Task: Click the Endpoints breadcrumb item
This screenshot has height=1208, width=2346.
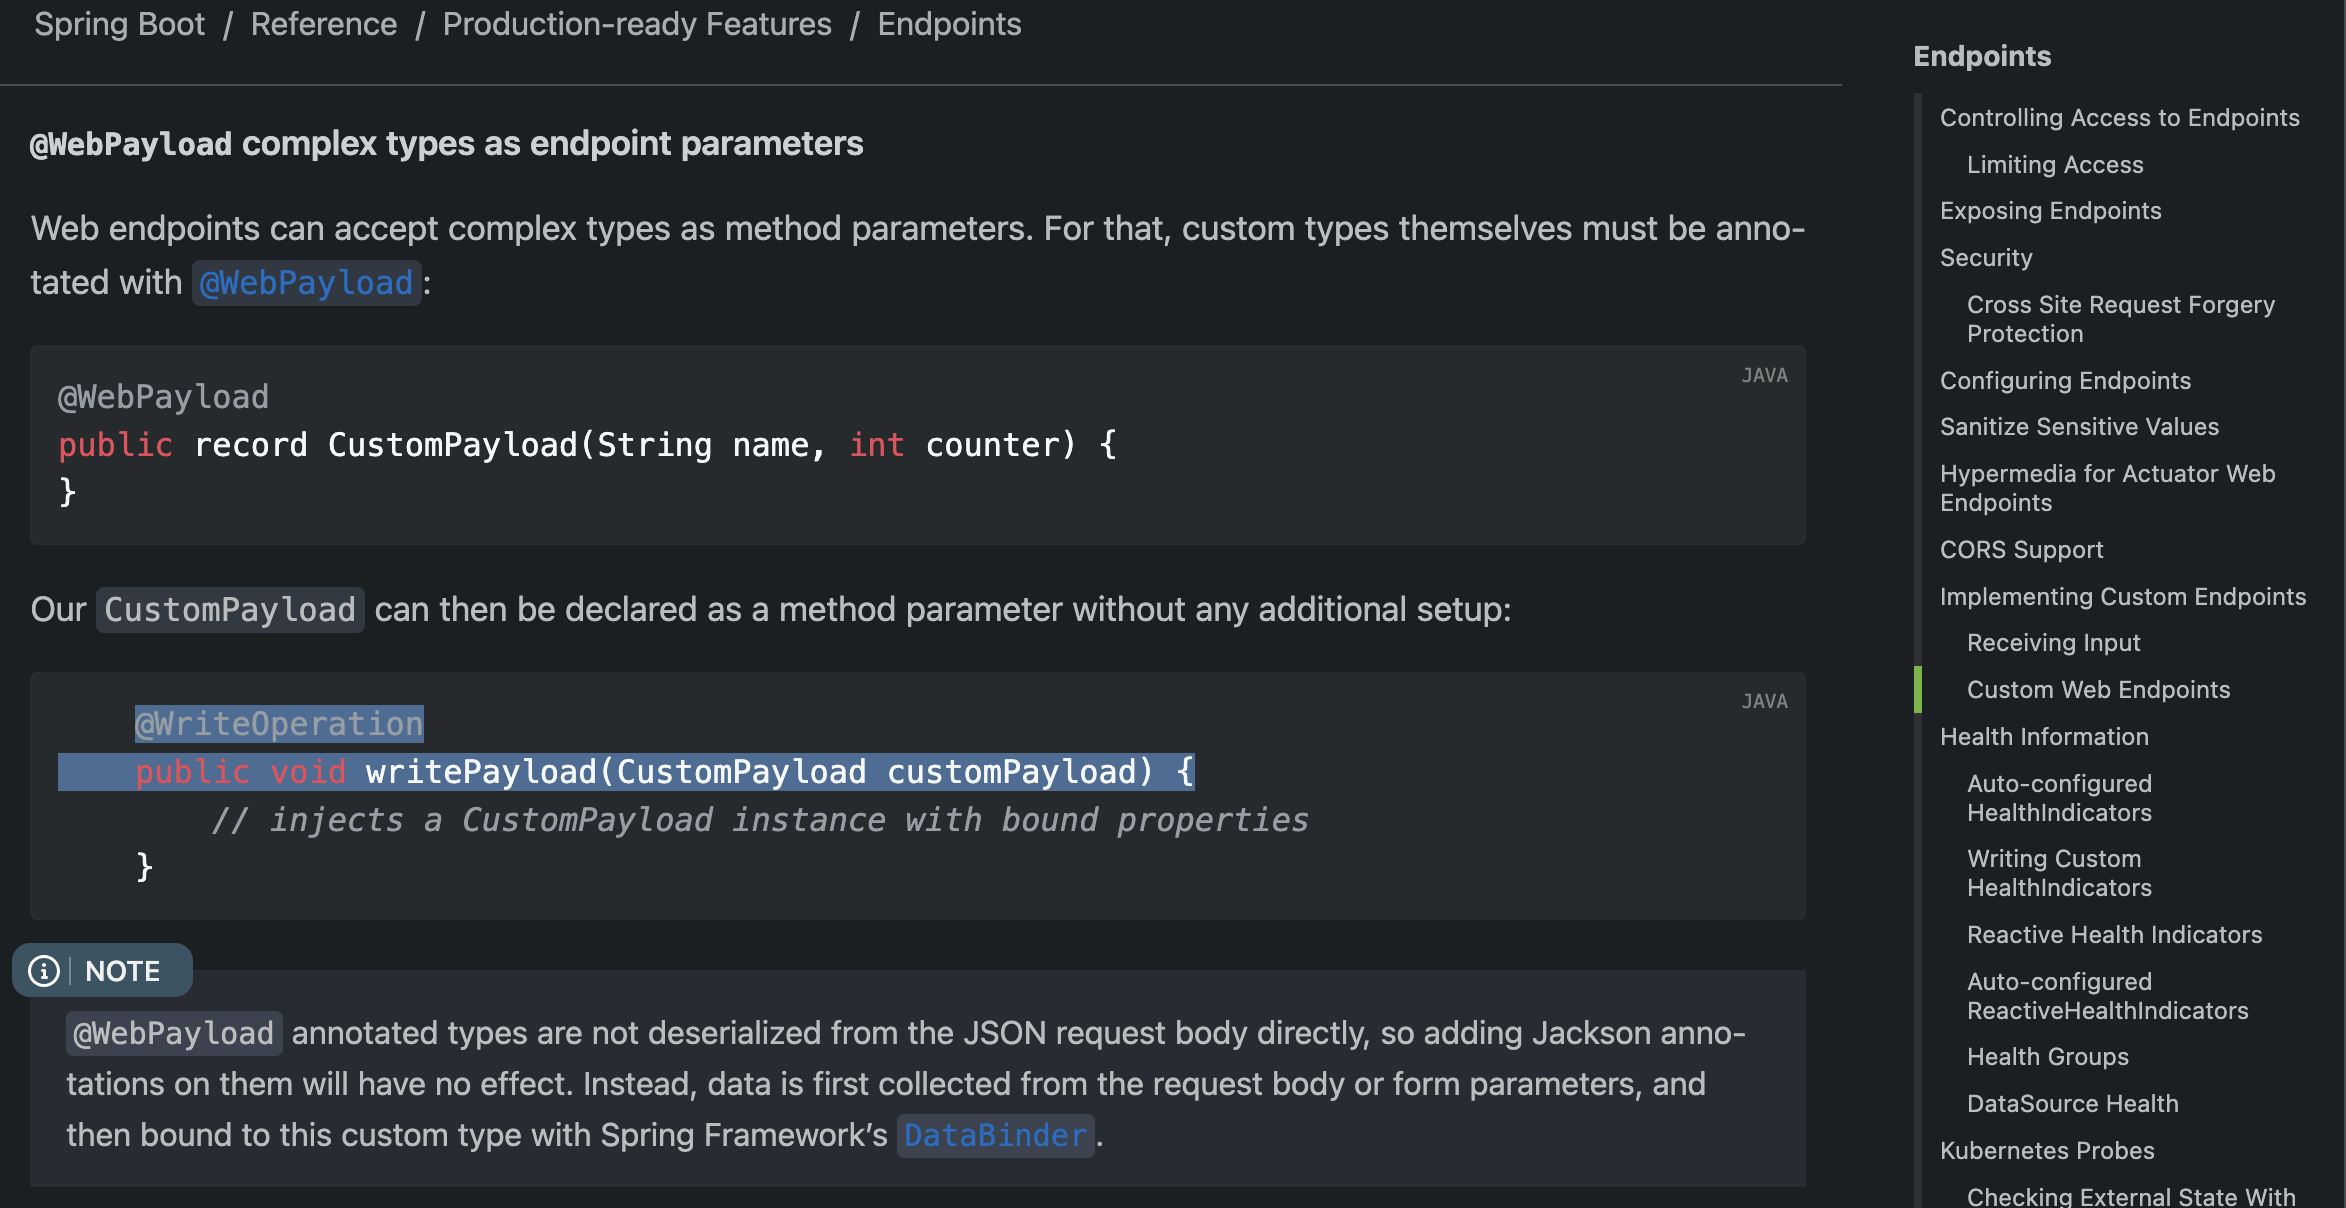Action: (x=948, y=24)
